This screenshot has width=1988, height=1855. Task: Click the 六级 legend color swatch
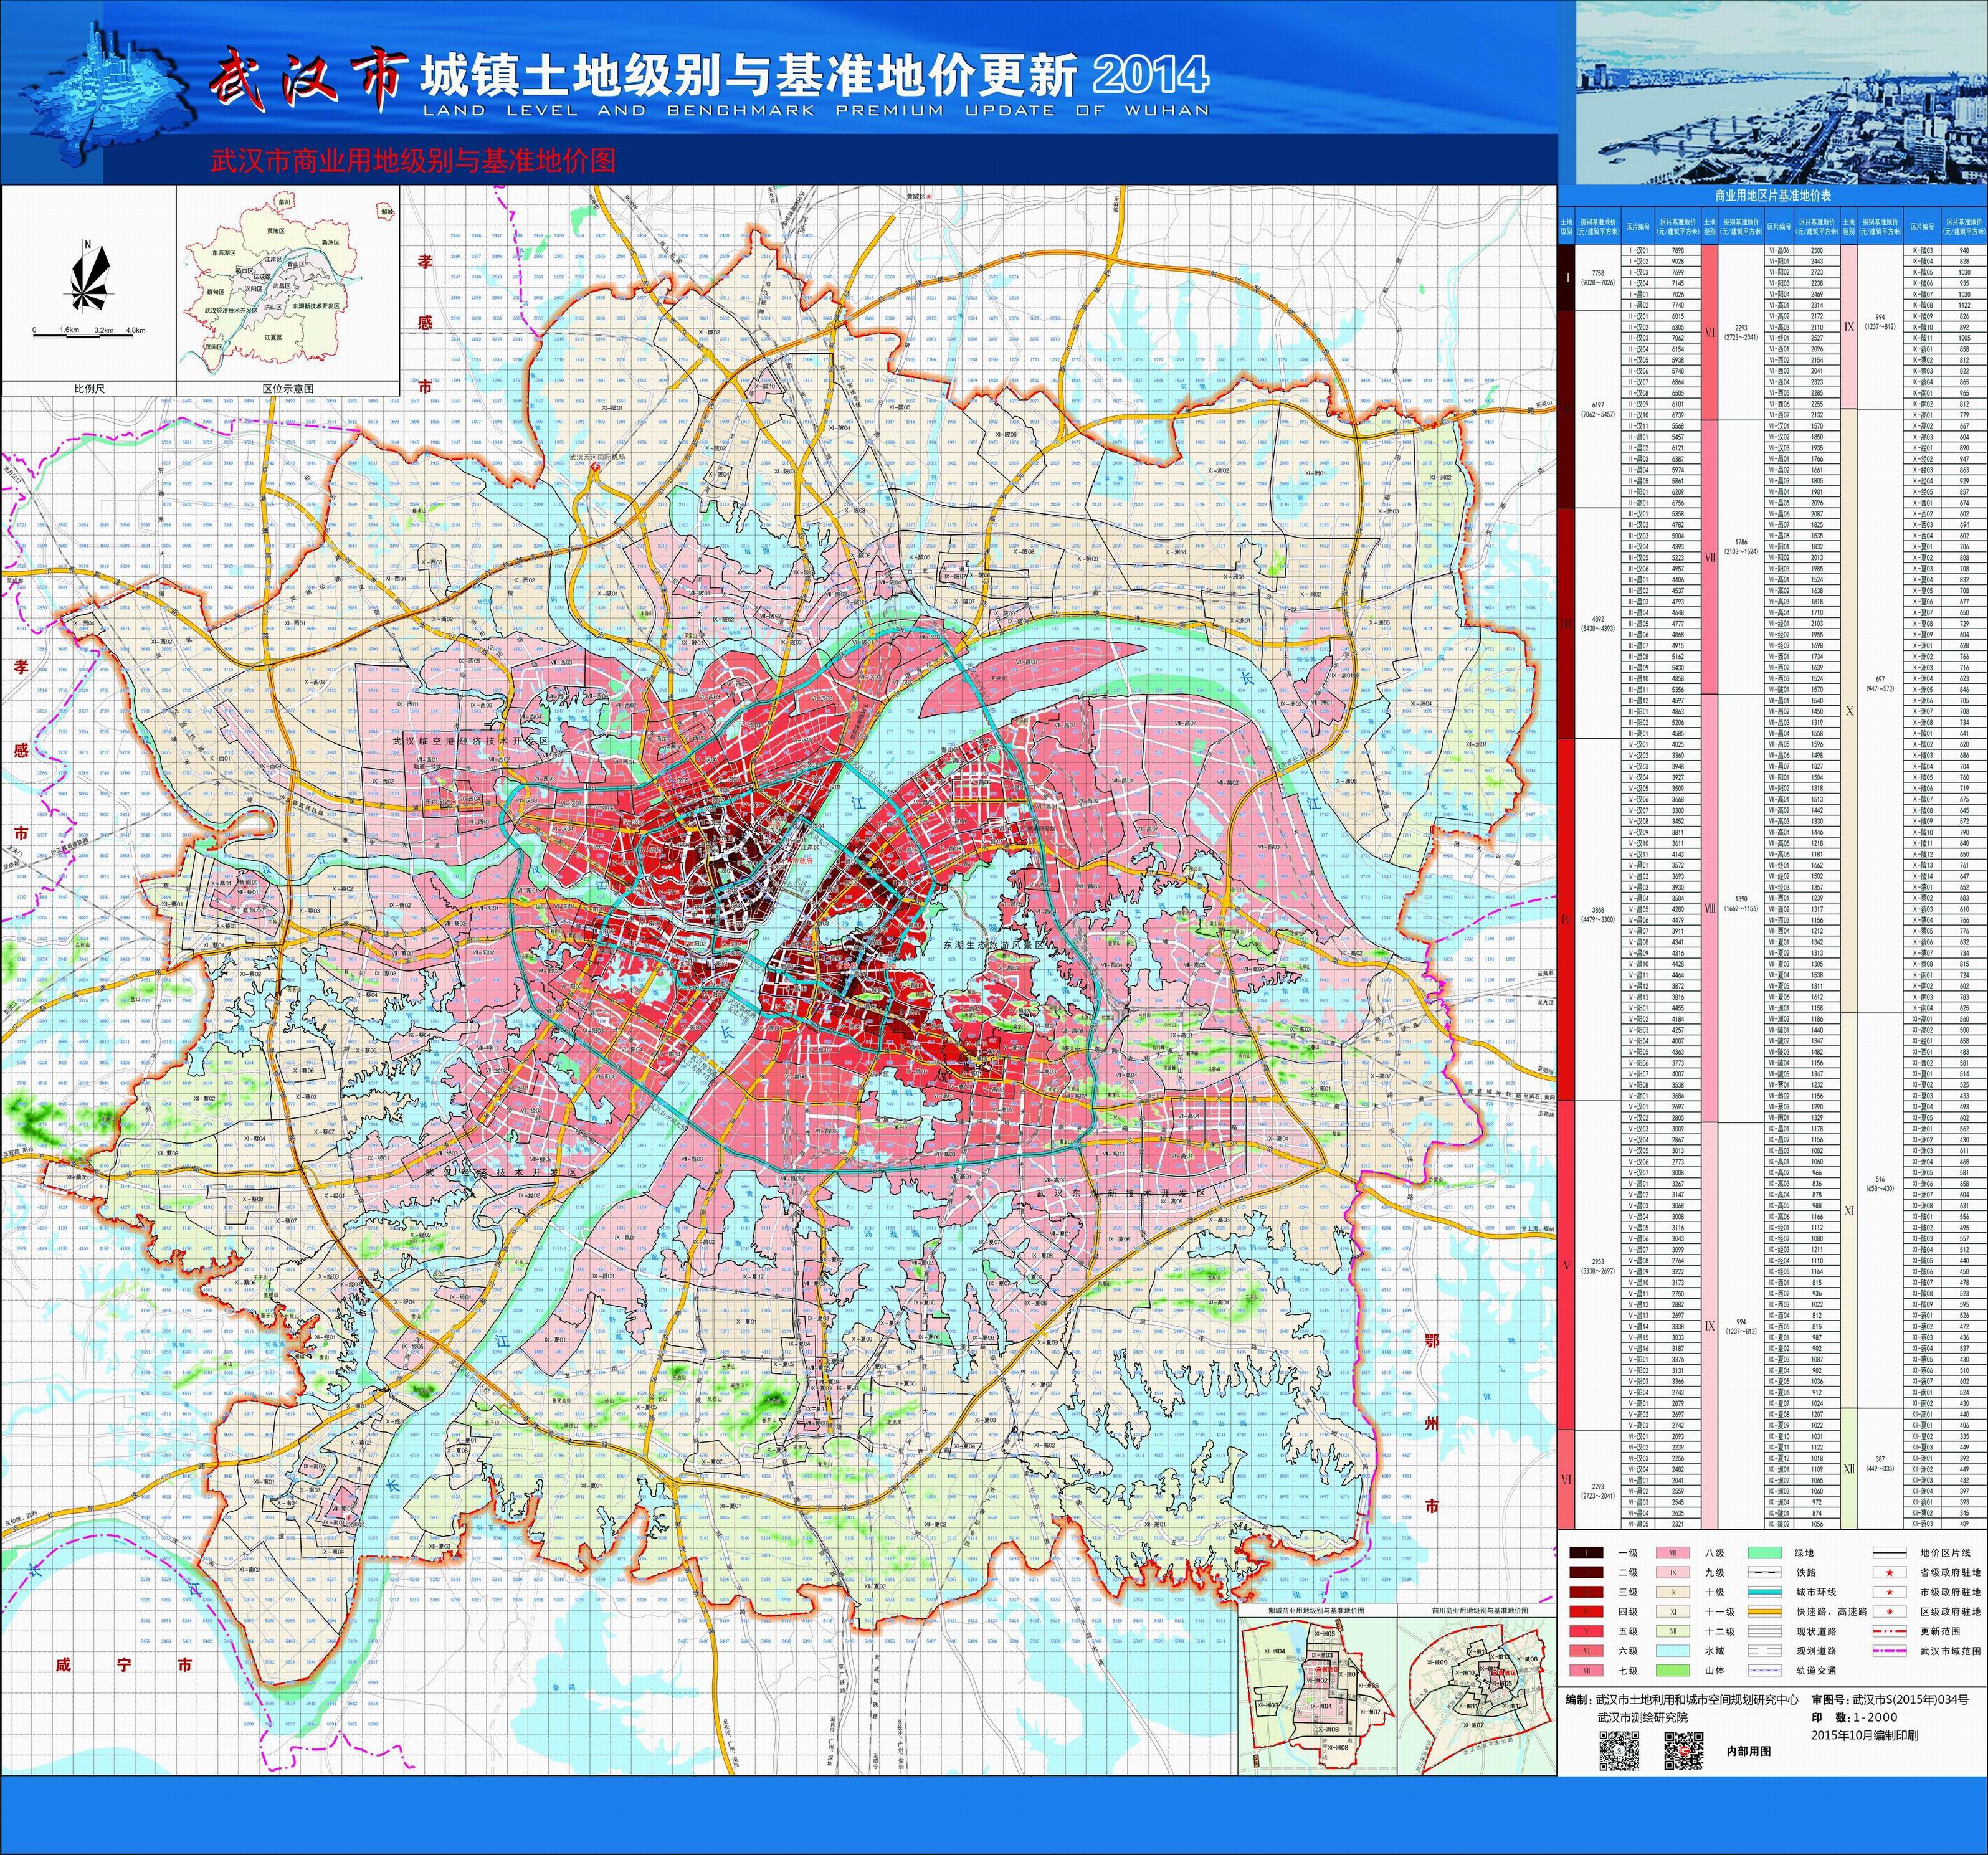click(x=1586, y=1651)
